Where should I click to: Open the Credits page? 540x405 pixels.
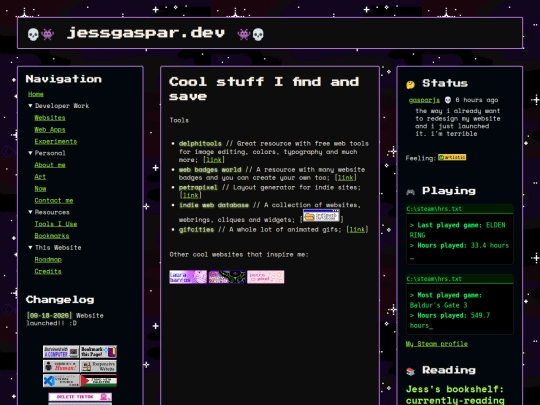[48, 271]
